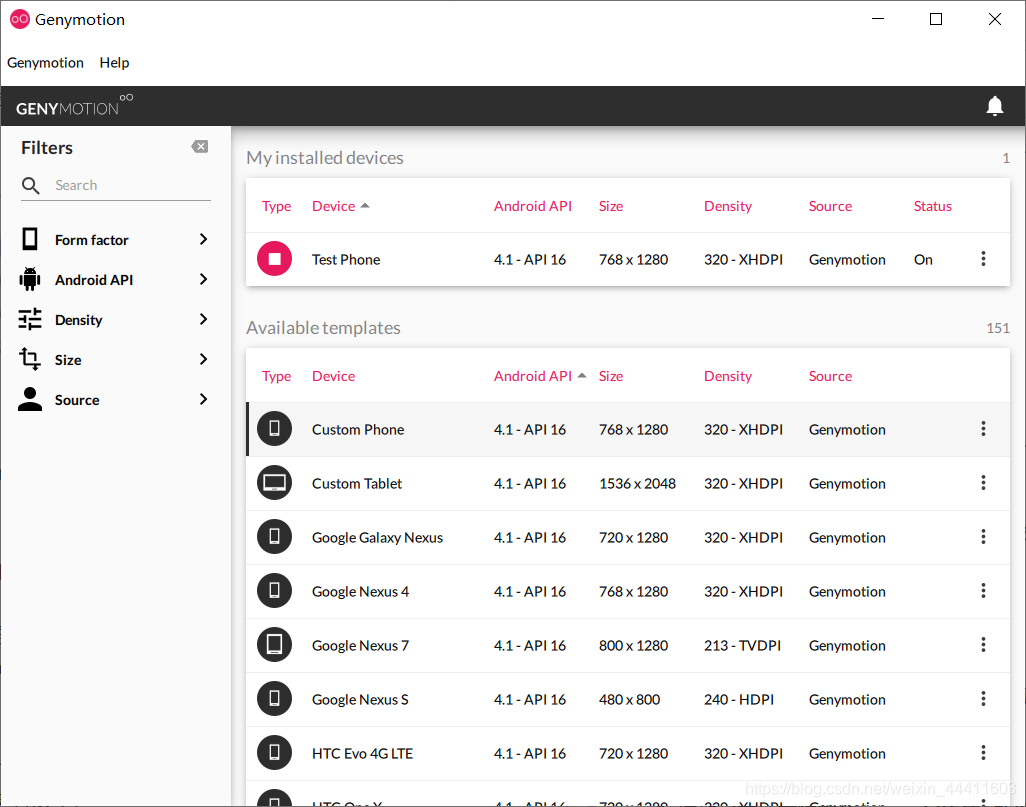Expand the Source filter chevron
Screen dimensions: 1026x807
203,399
